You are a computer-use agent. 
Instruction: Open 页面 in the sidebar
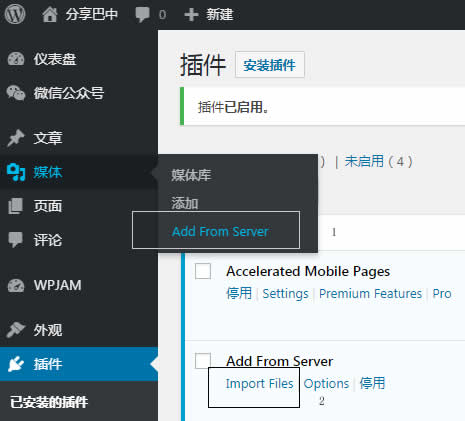point(48,206)
